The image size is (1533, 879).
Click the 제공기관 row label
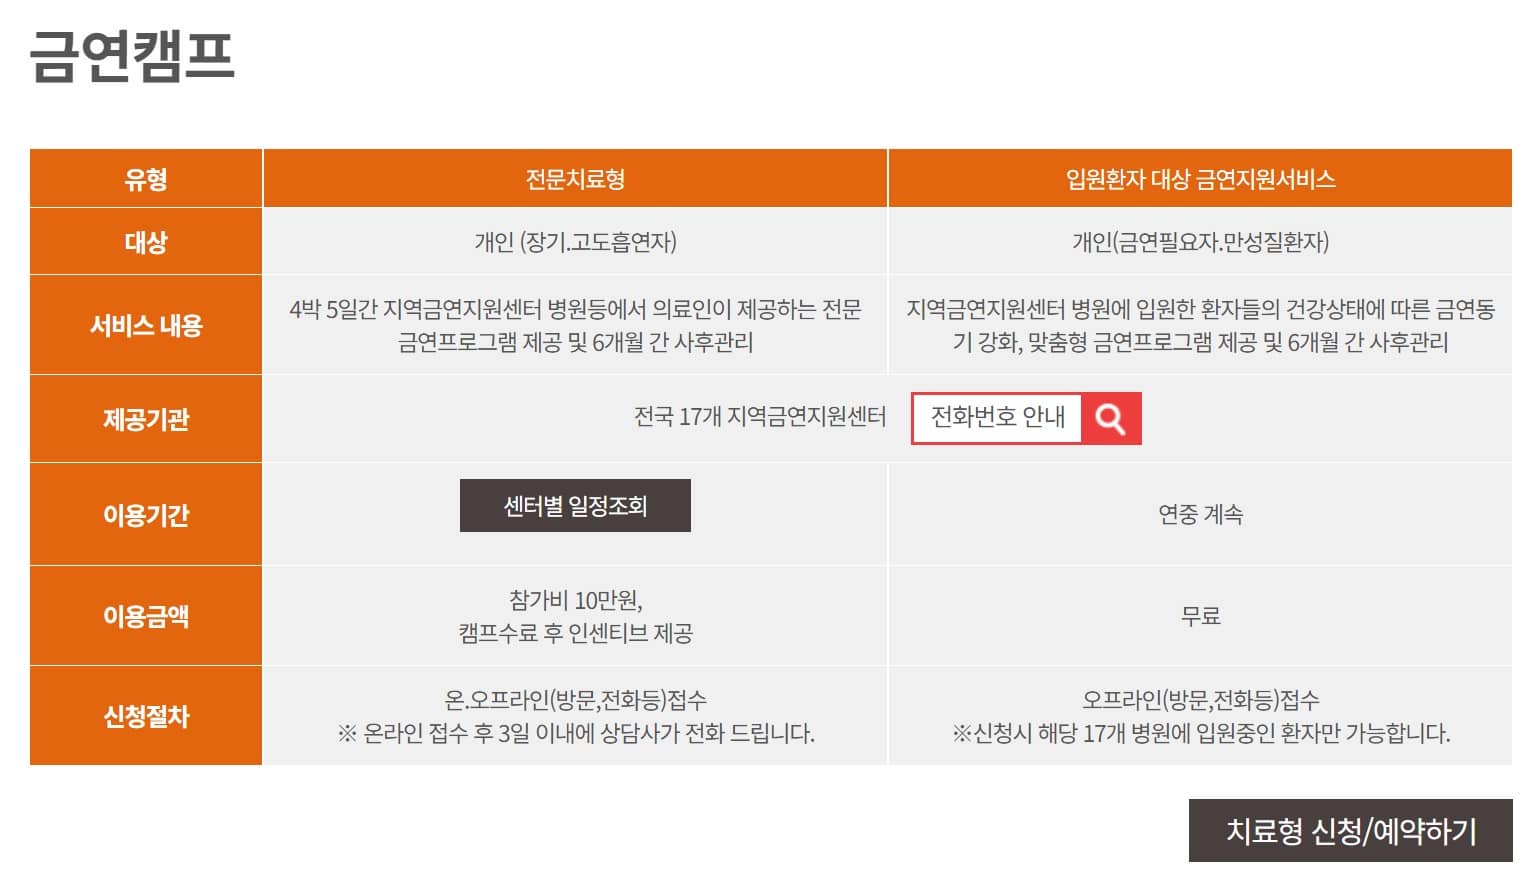pos(145,419)
